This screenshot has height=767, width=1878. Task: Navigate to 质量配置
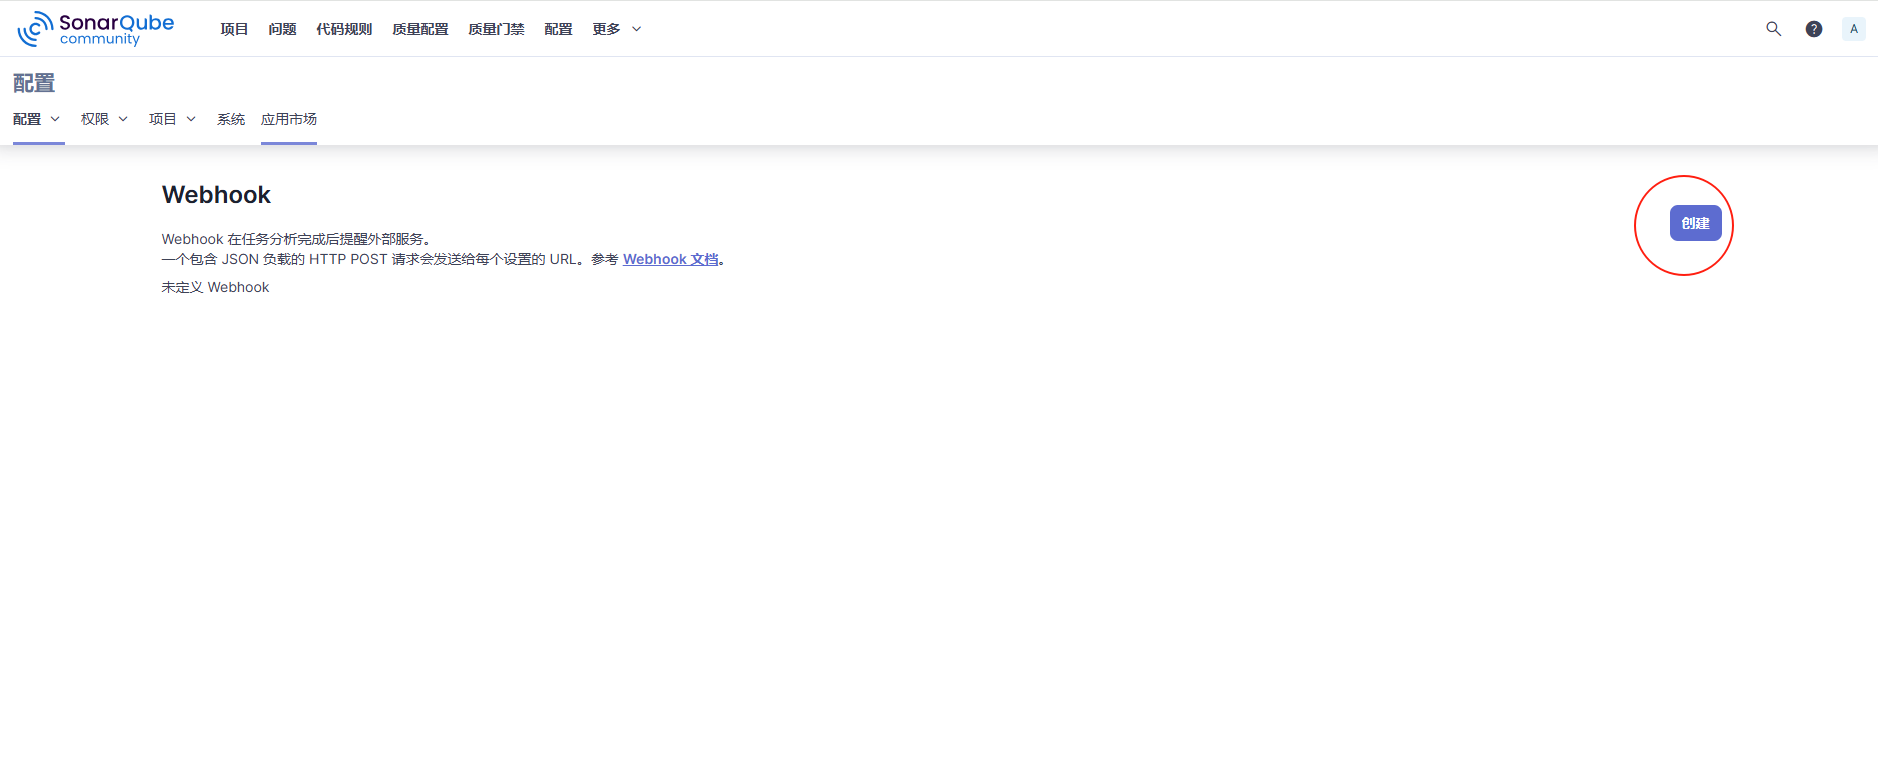click(x=420, y=29)
